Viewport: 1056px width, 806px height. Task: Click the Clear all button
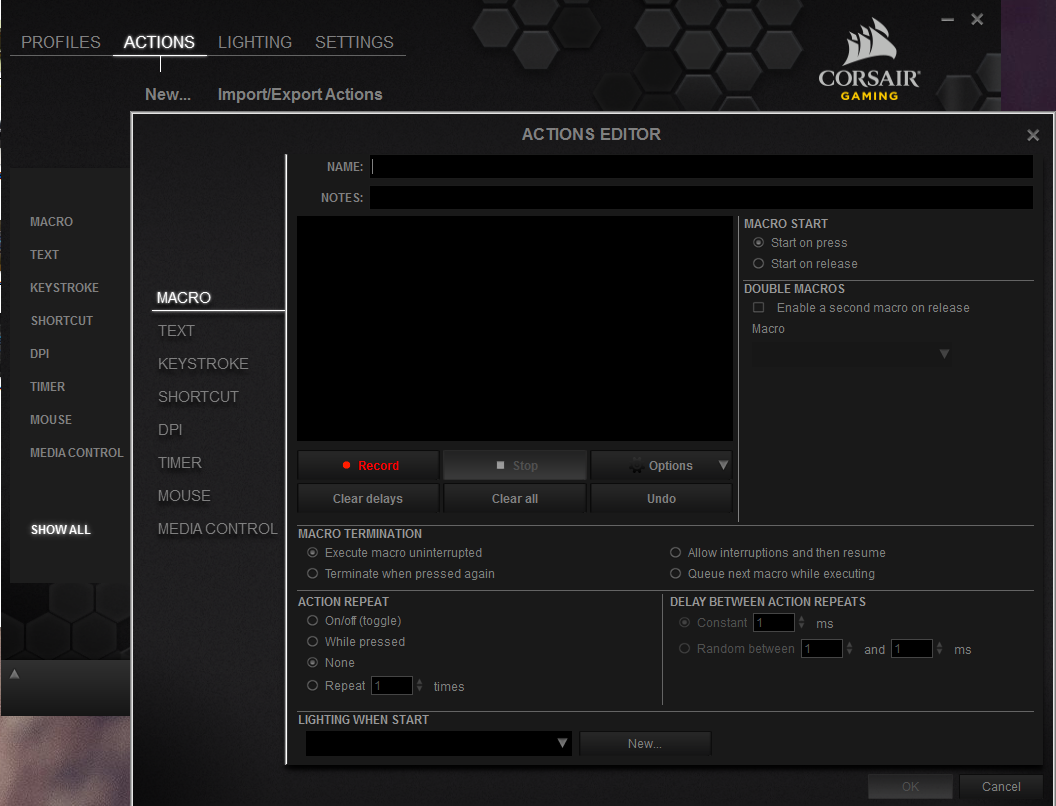point(515,498)
